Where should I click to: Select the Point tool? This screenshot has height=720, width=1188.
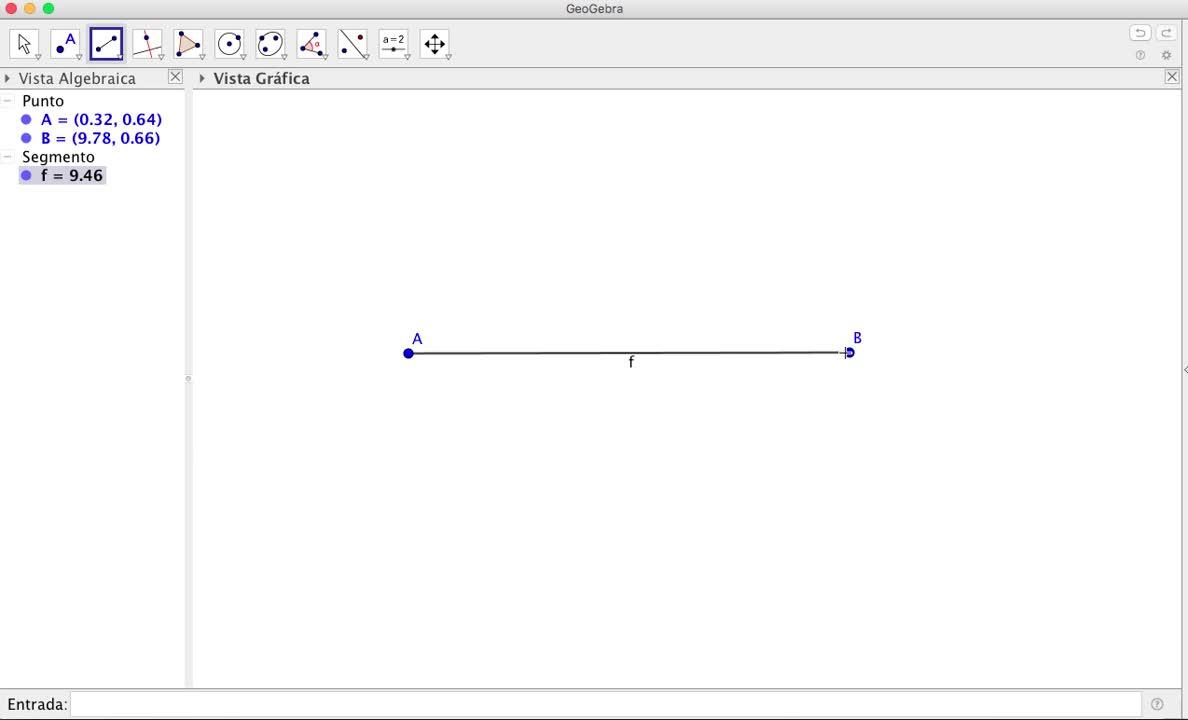[65, 44]
